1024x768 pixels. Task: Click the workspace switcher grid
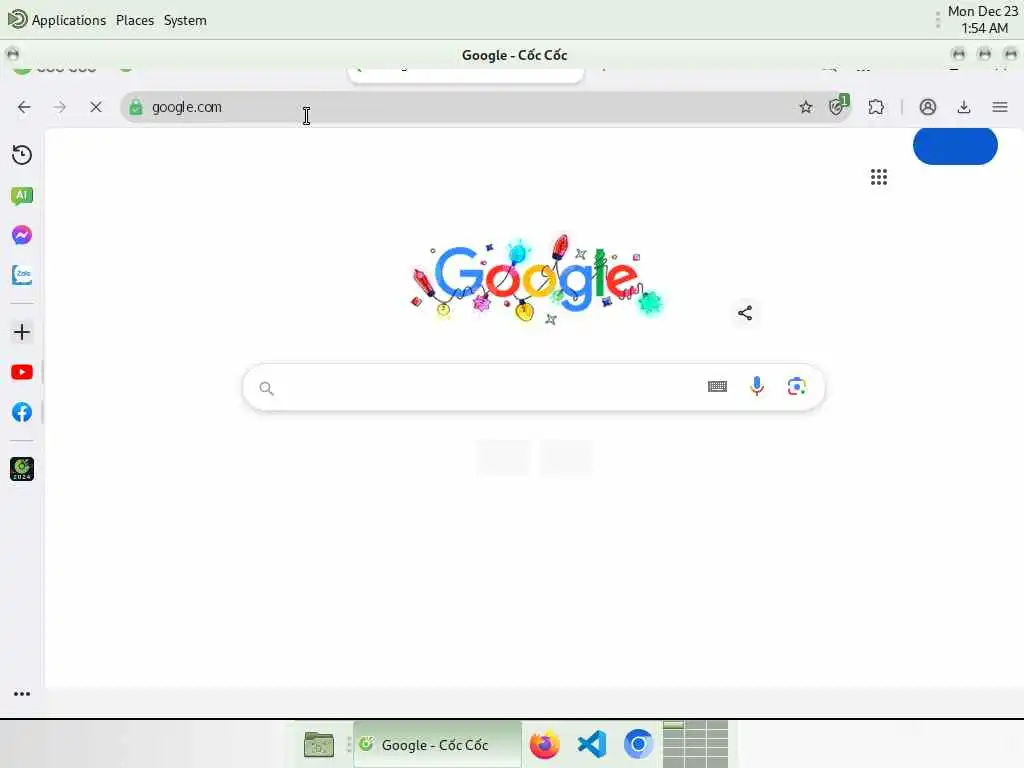[x=696, y=744]
